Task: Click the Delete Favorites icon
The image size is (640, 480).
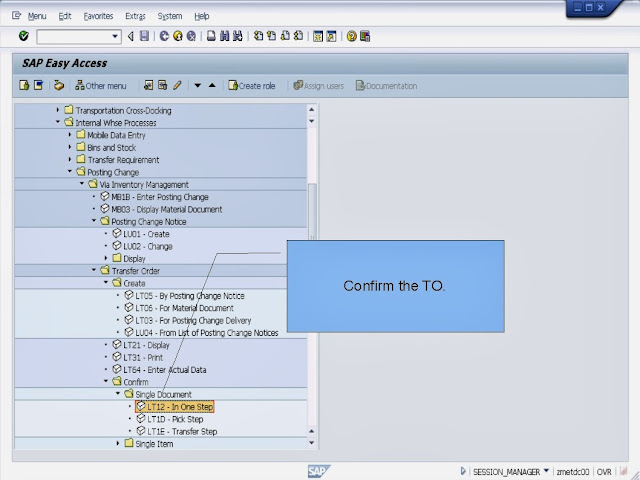Action: (162, 85)
